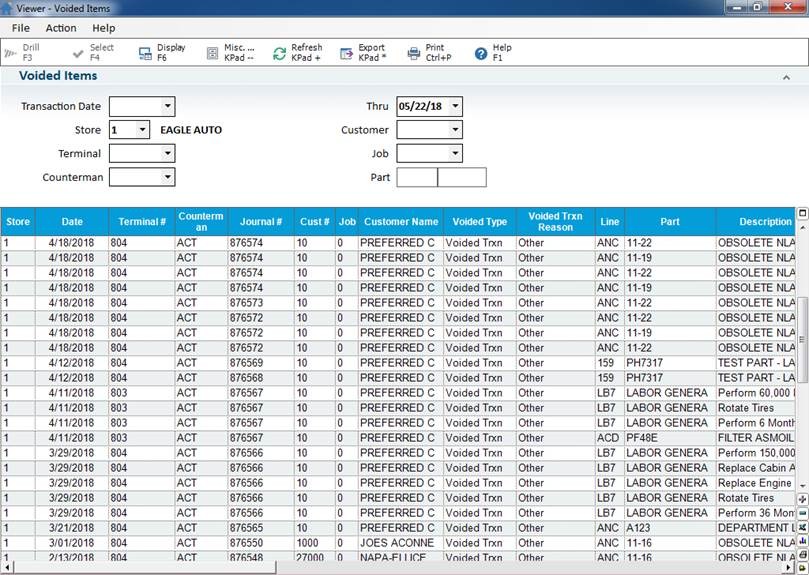
Task: Sort by the Voided Type column header
Action: pyautogui.click(x=479, y=221)
